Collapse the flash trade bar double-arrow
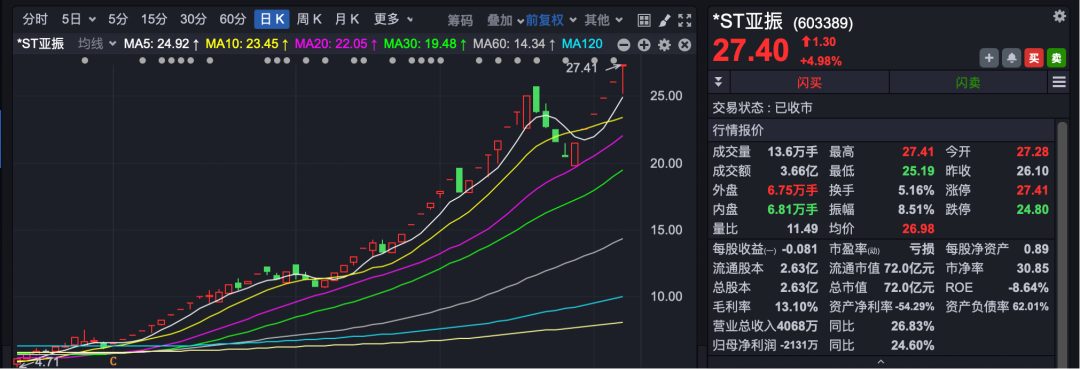The height and width of the screenshot is (369, 1080). 718,82
